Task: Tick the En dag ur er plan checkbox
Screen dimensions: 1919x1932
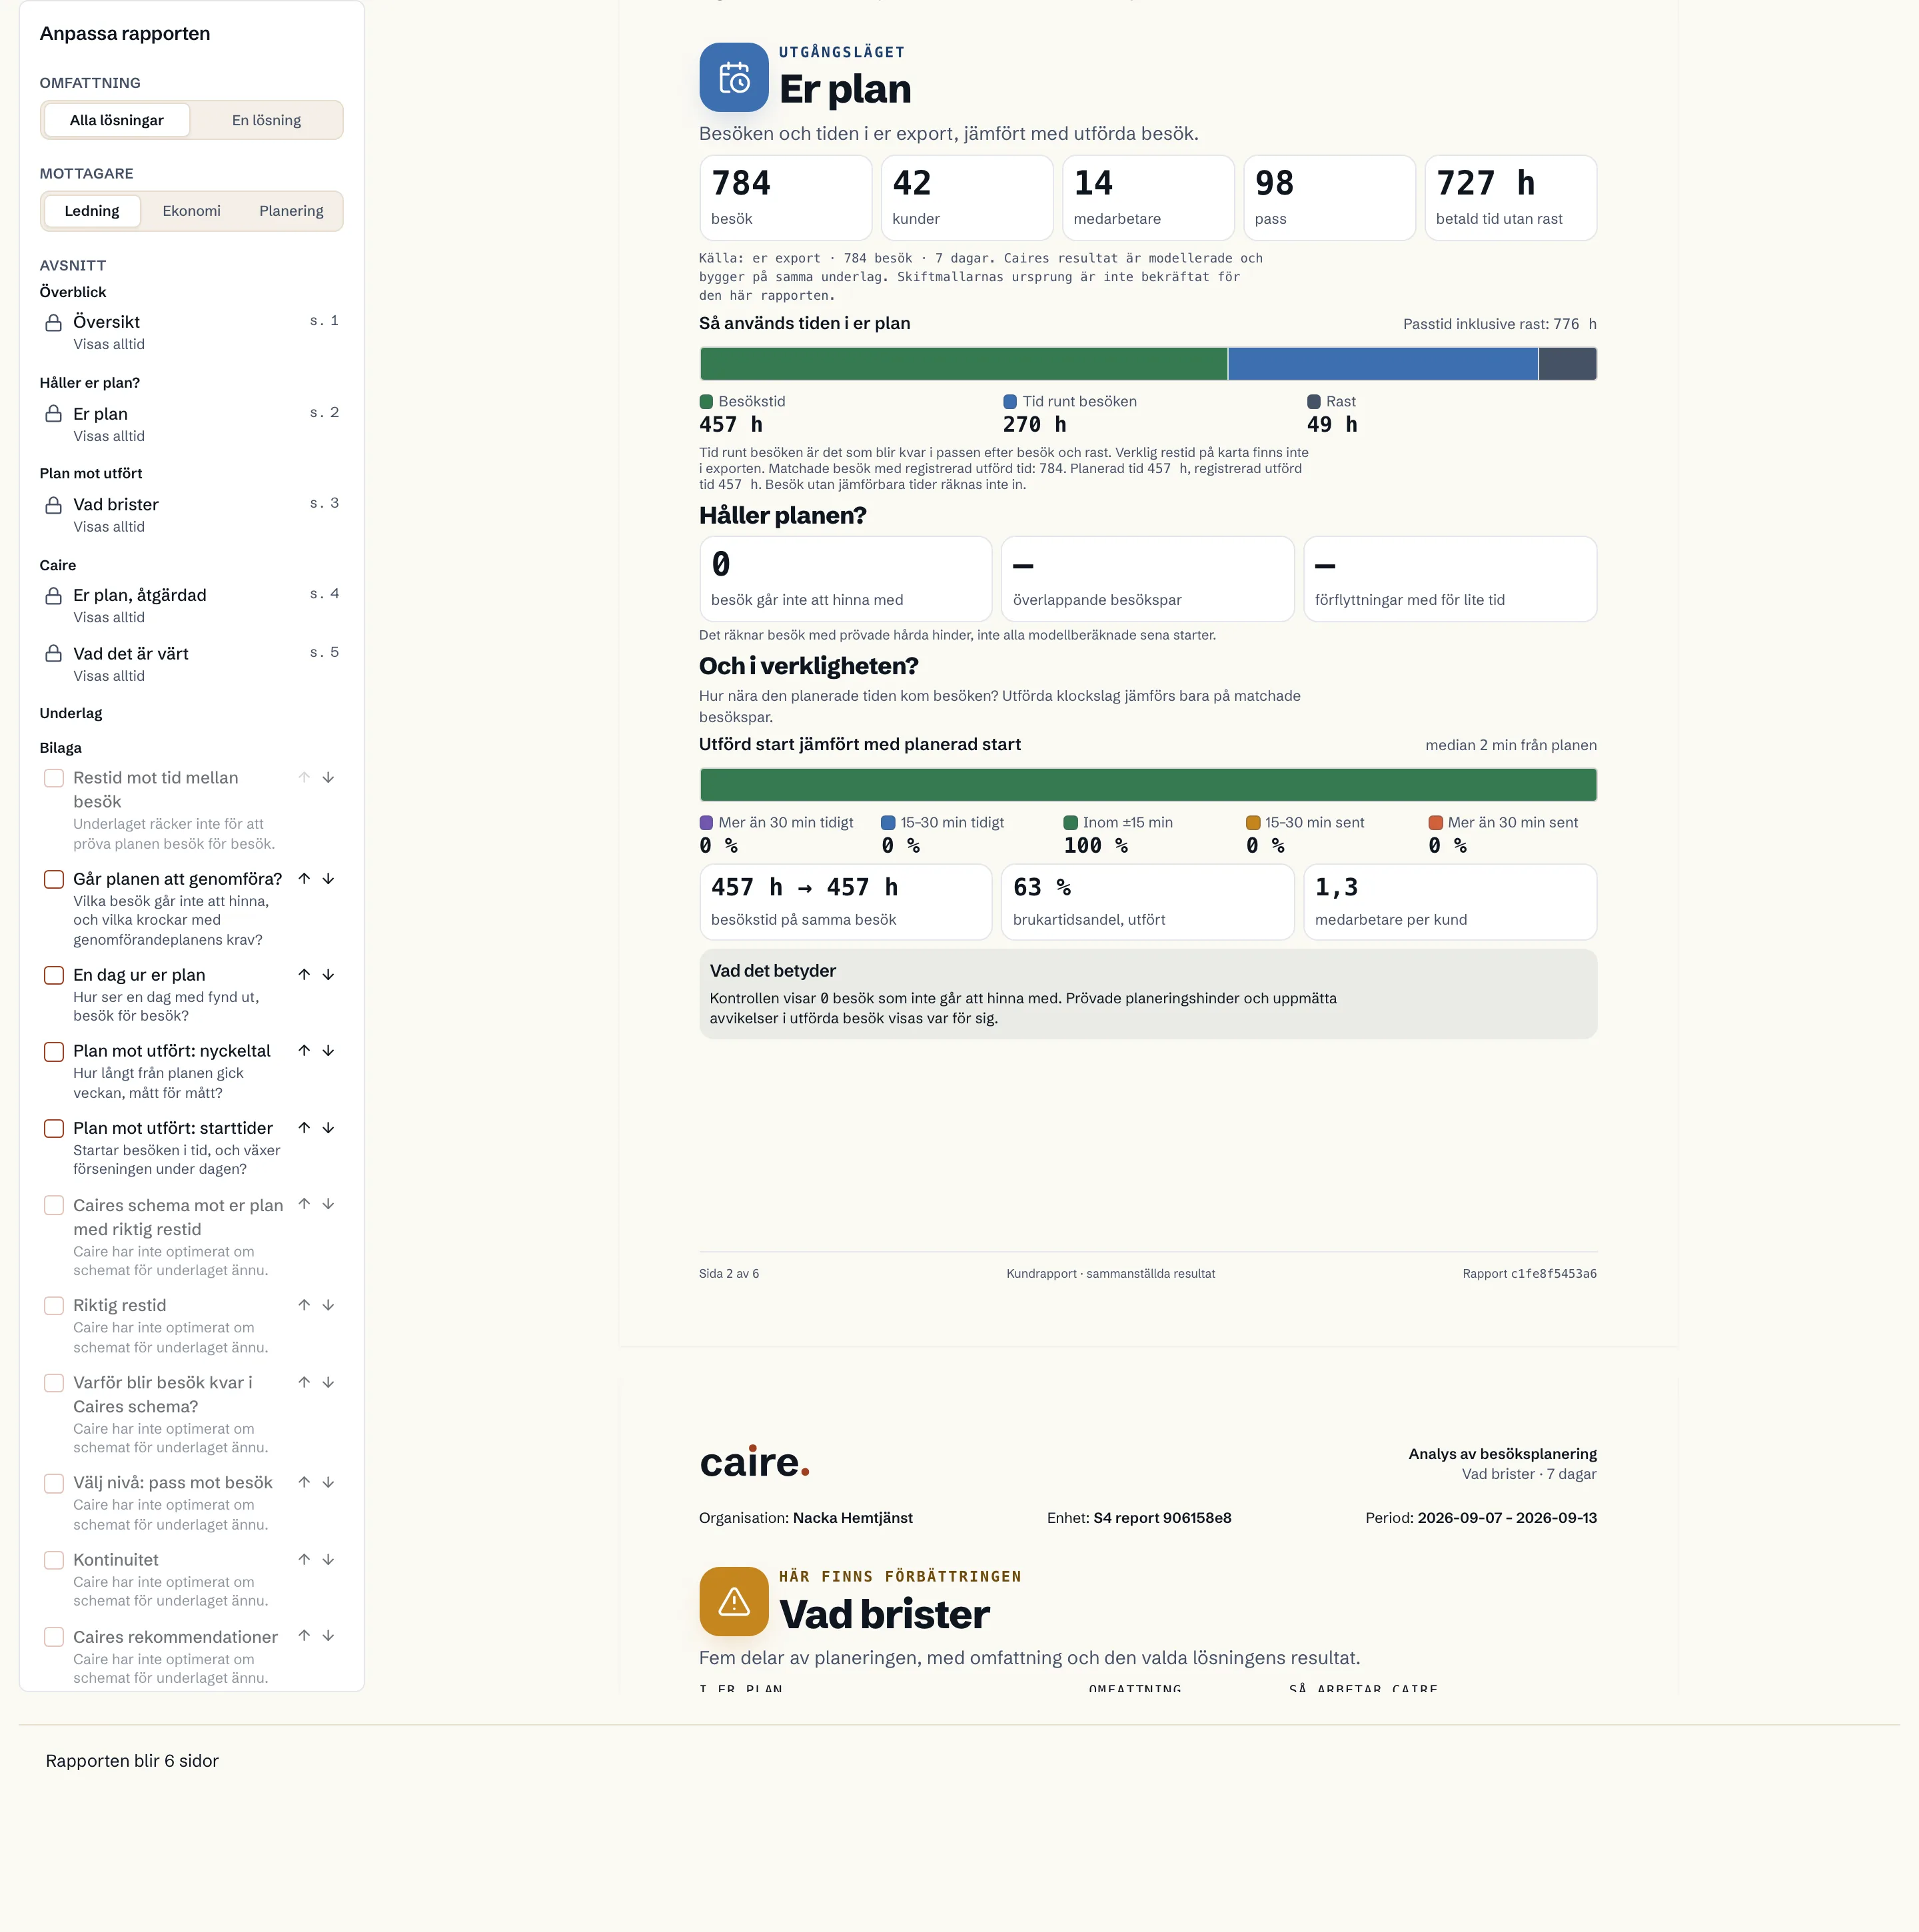Action: click(x=54, y=975)
